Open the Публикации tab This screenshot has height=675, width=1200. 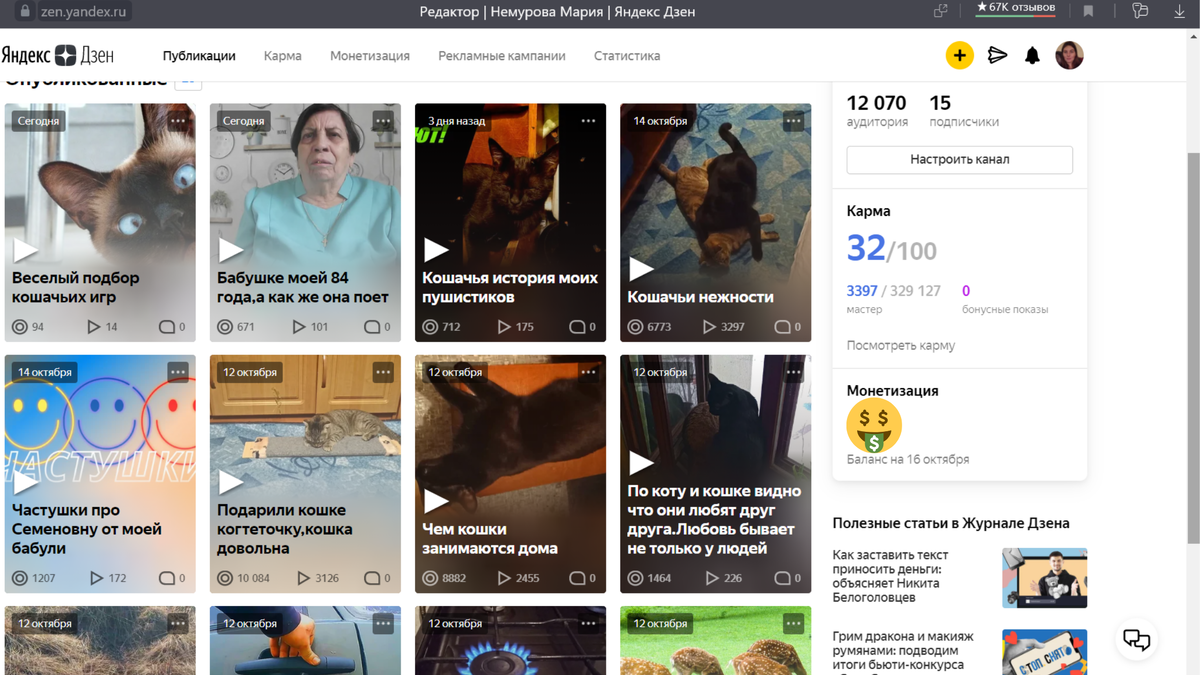point(199,56)
